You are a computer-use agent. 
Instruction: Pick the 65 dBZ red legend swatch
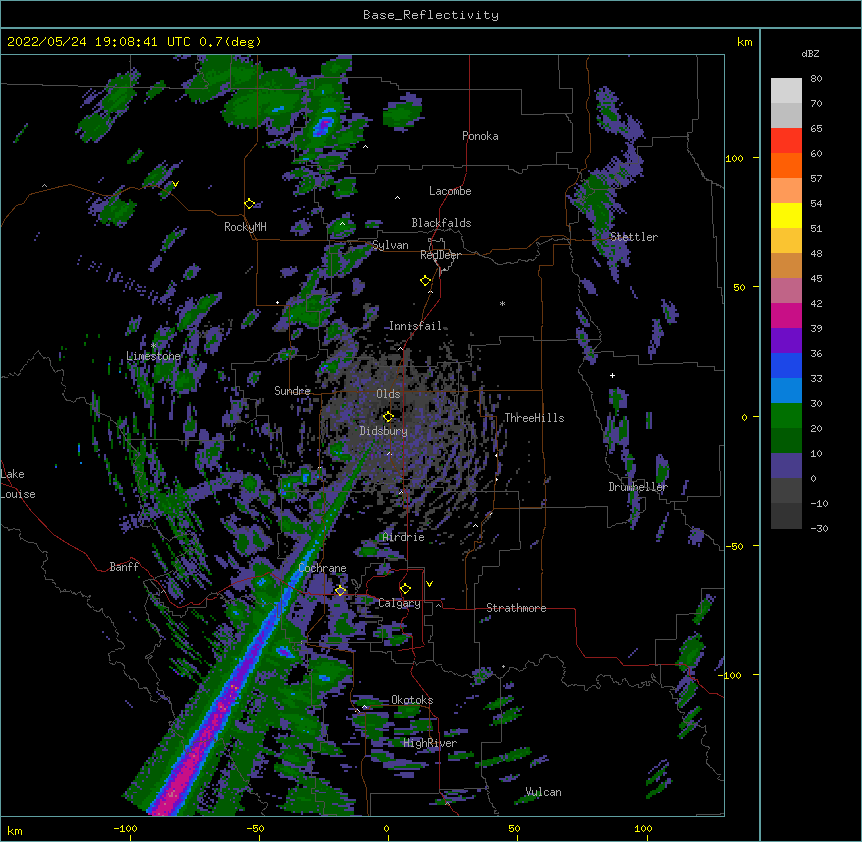(x=786, y=140)
